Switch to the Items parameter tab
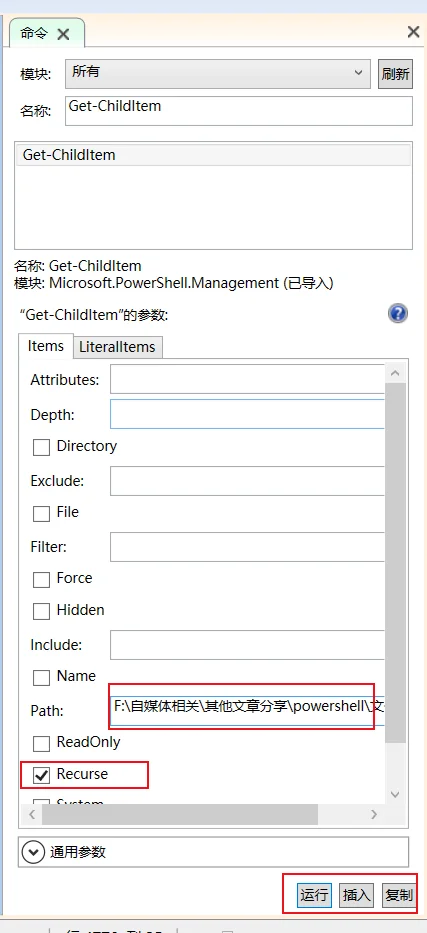The image size is (427, 933). tap(46, 346)
